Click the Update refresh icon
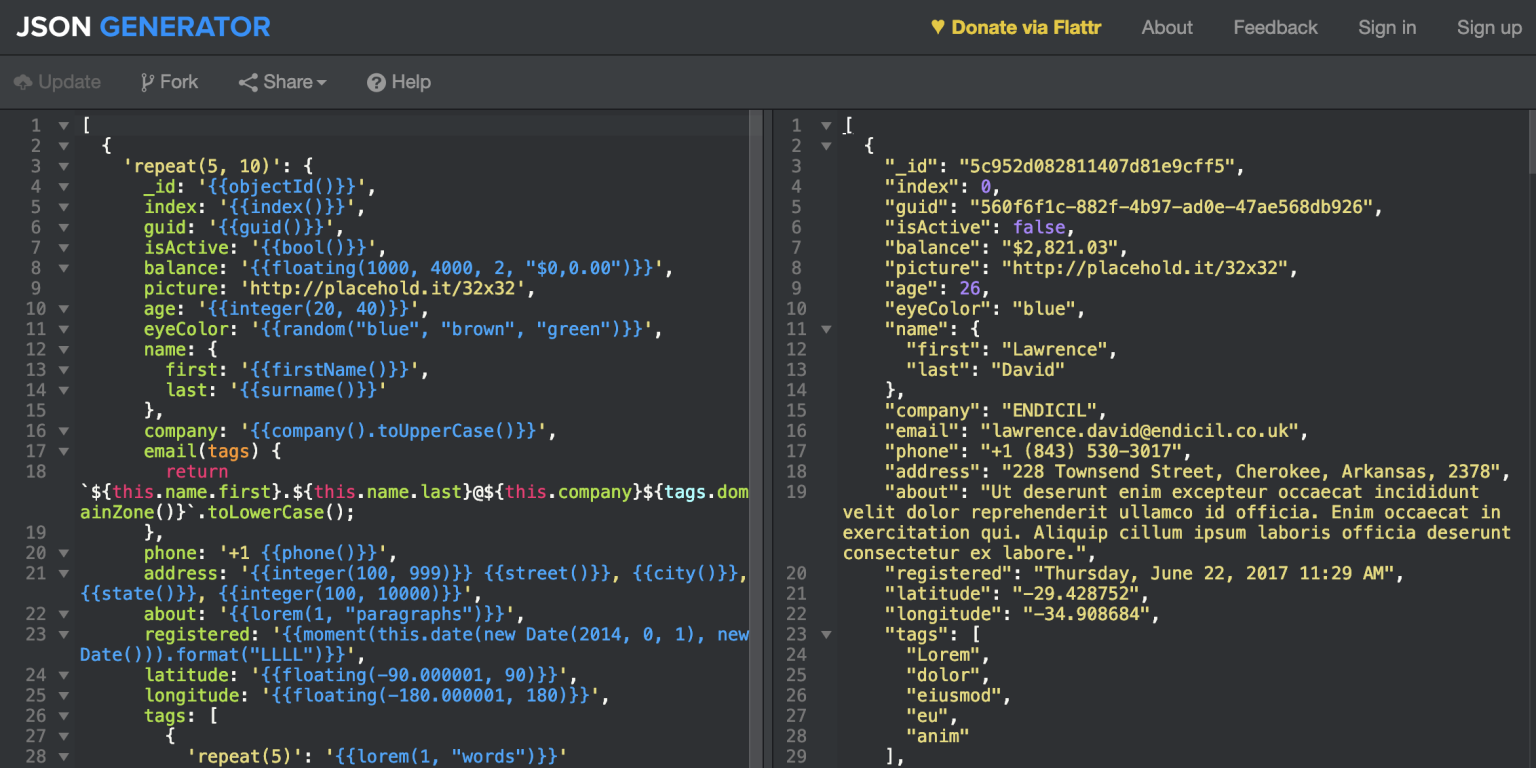The height and width of the screenshot is (768, 1536). point(23,81)
